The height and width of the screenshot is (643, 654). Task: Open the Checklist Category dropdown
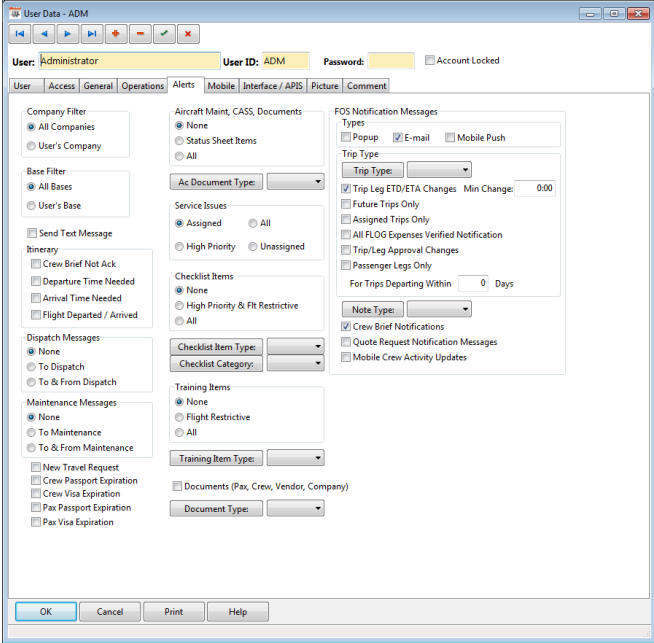295,364
